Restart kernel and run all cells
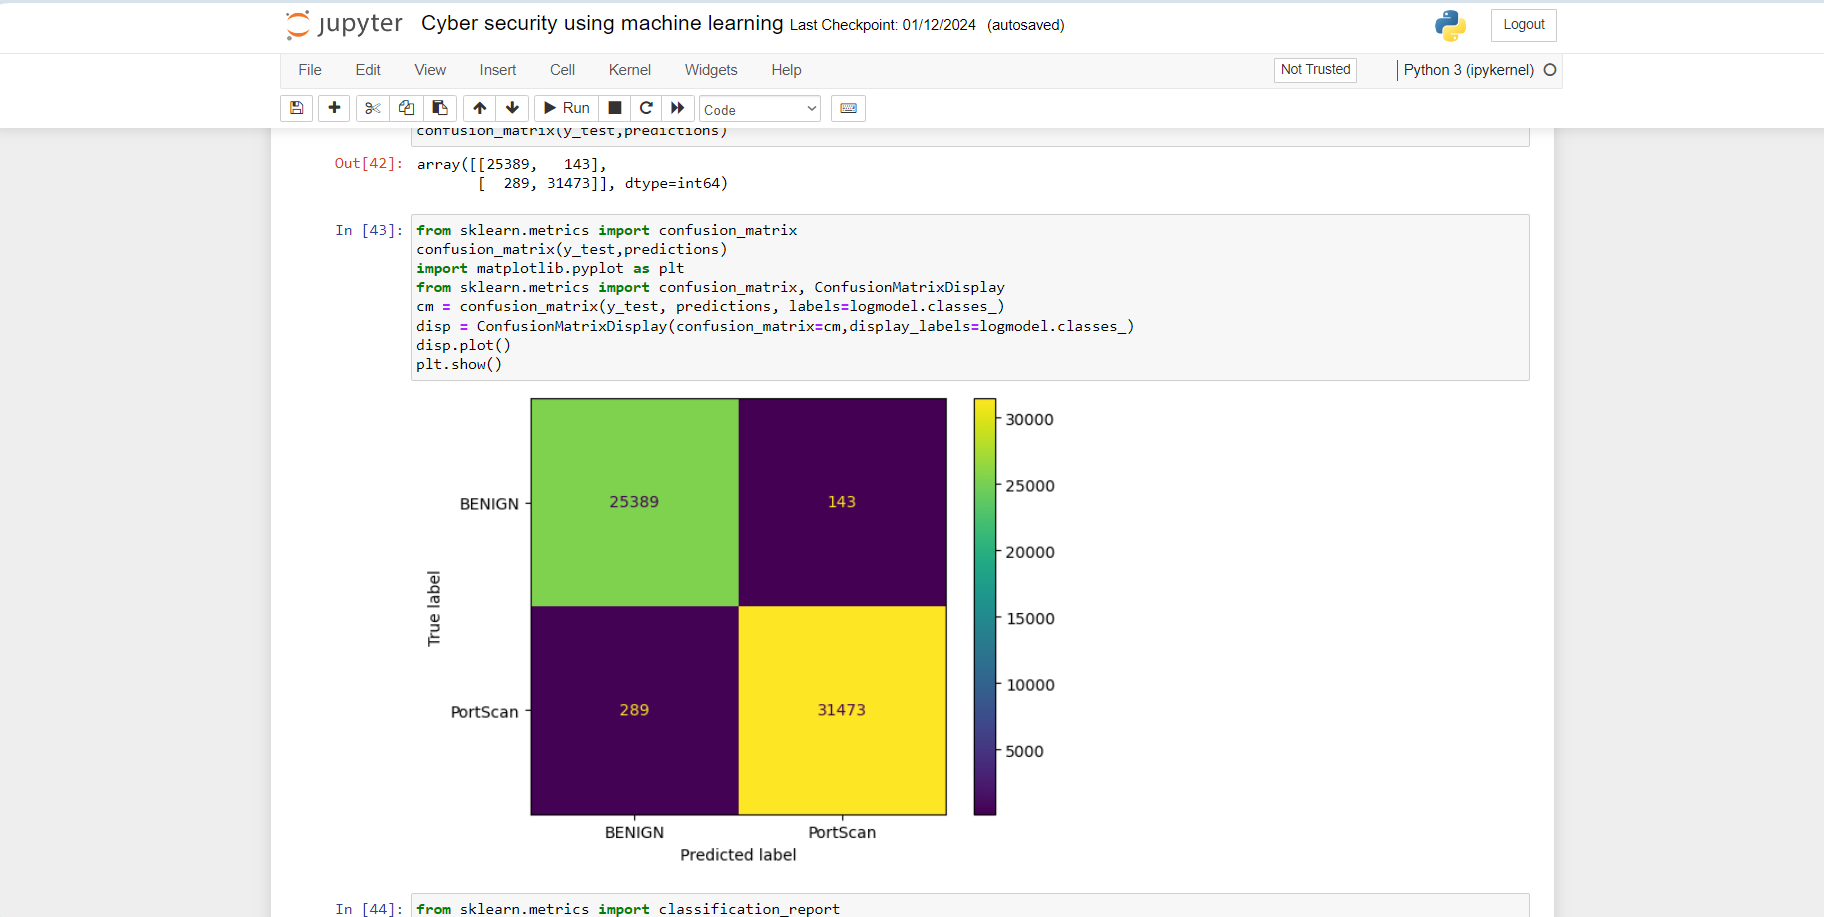Viewport: 1824px width, 917px height. 678,108
